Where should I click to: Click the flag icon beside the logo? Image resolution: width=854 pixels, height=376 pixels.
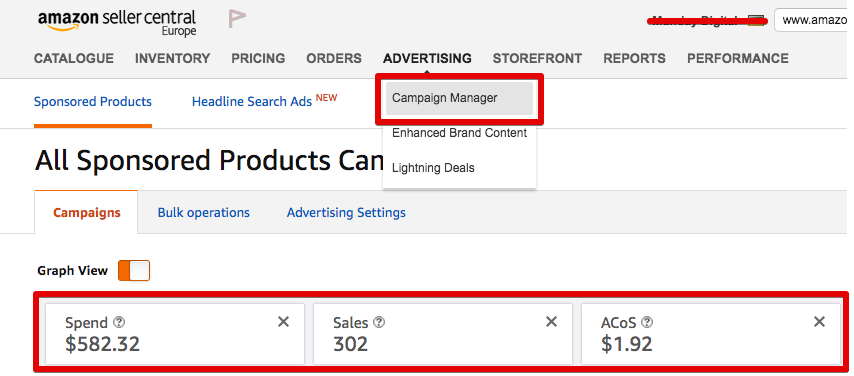[x=237, y=19]
